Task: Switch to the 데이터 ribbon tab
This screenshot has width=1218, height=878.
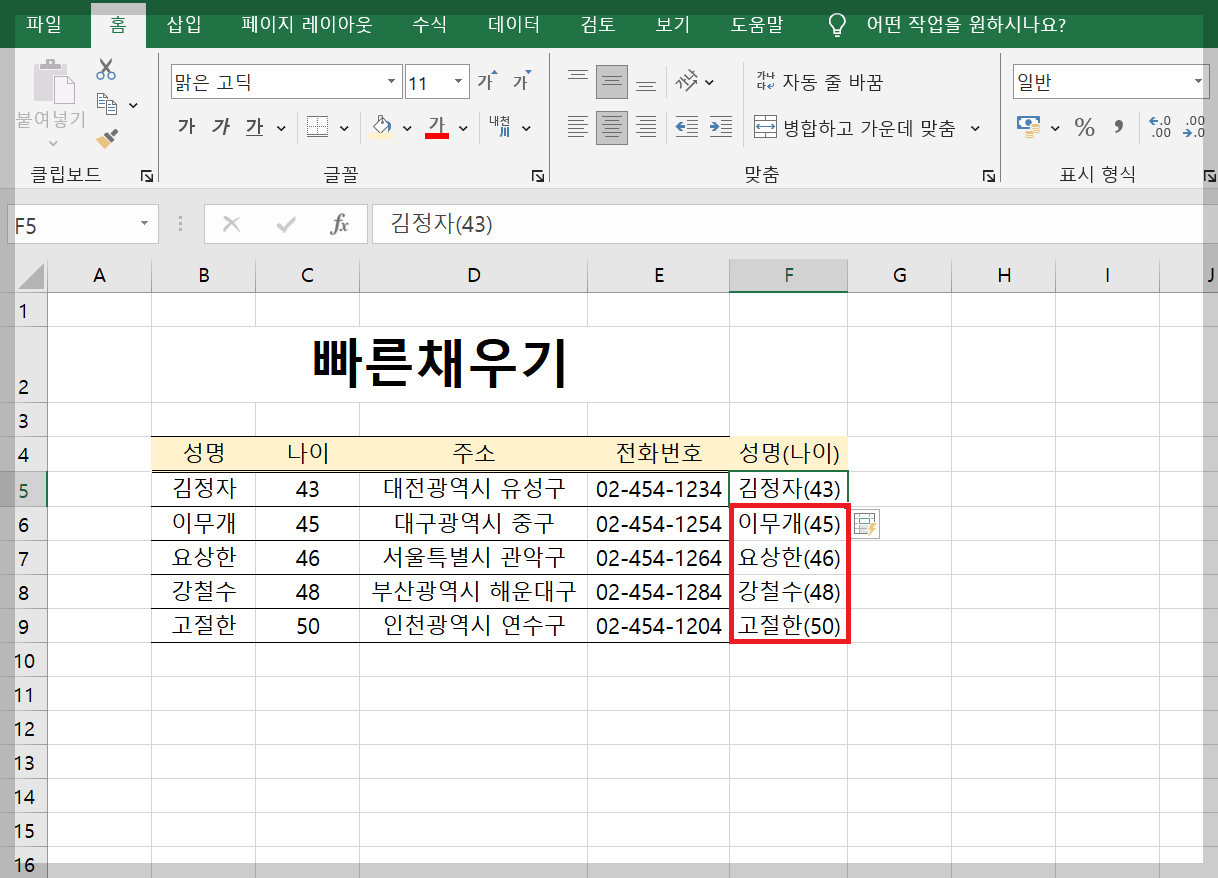Action: tap(512, 25)
